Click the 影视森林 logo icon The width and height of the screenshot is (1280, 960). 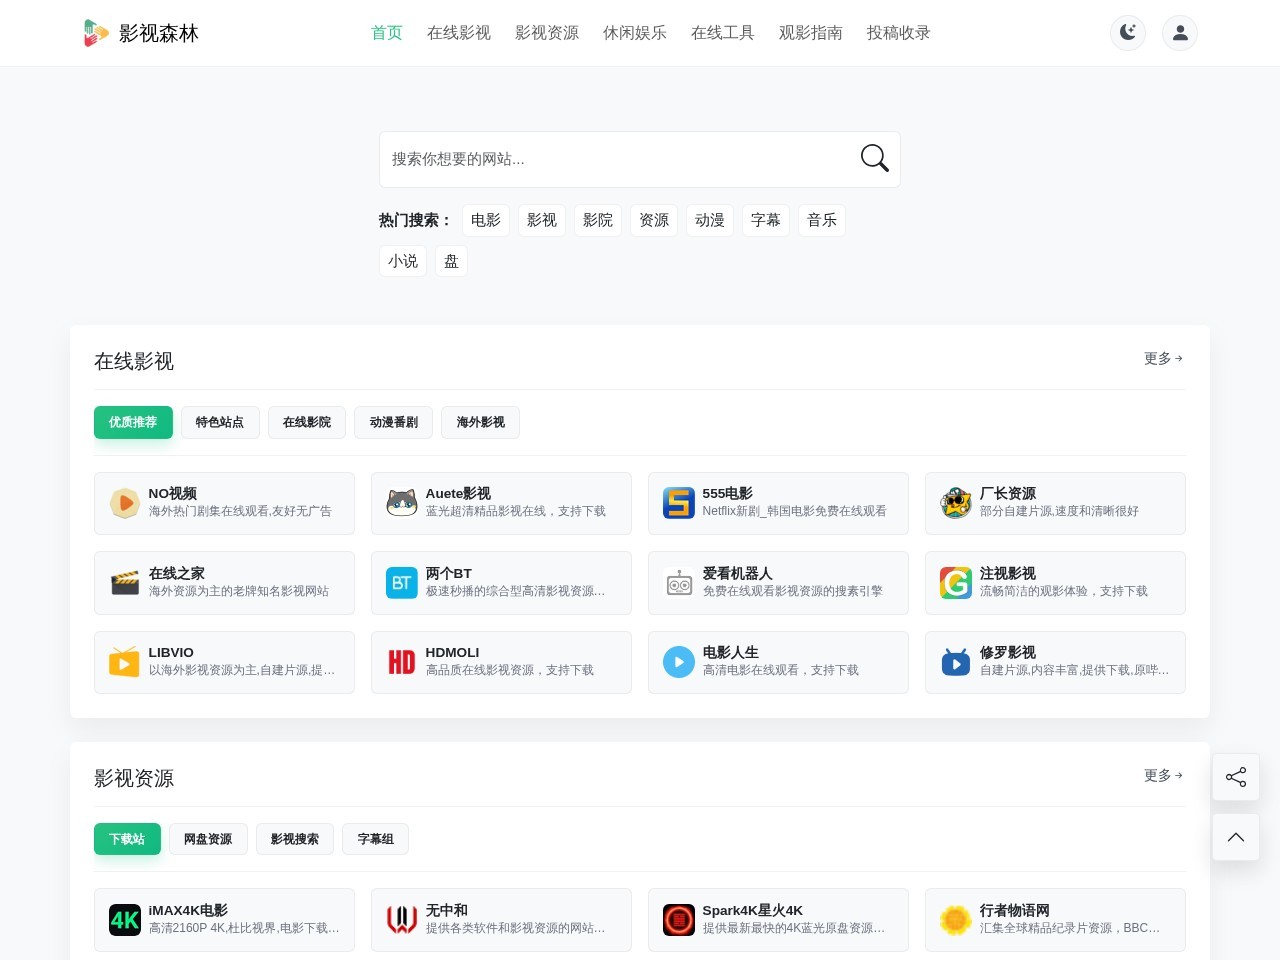tap(95, 33)
